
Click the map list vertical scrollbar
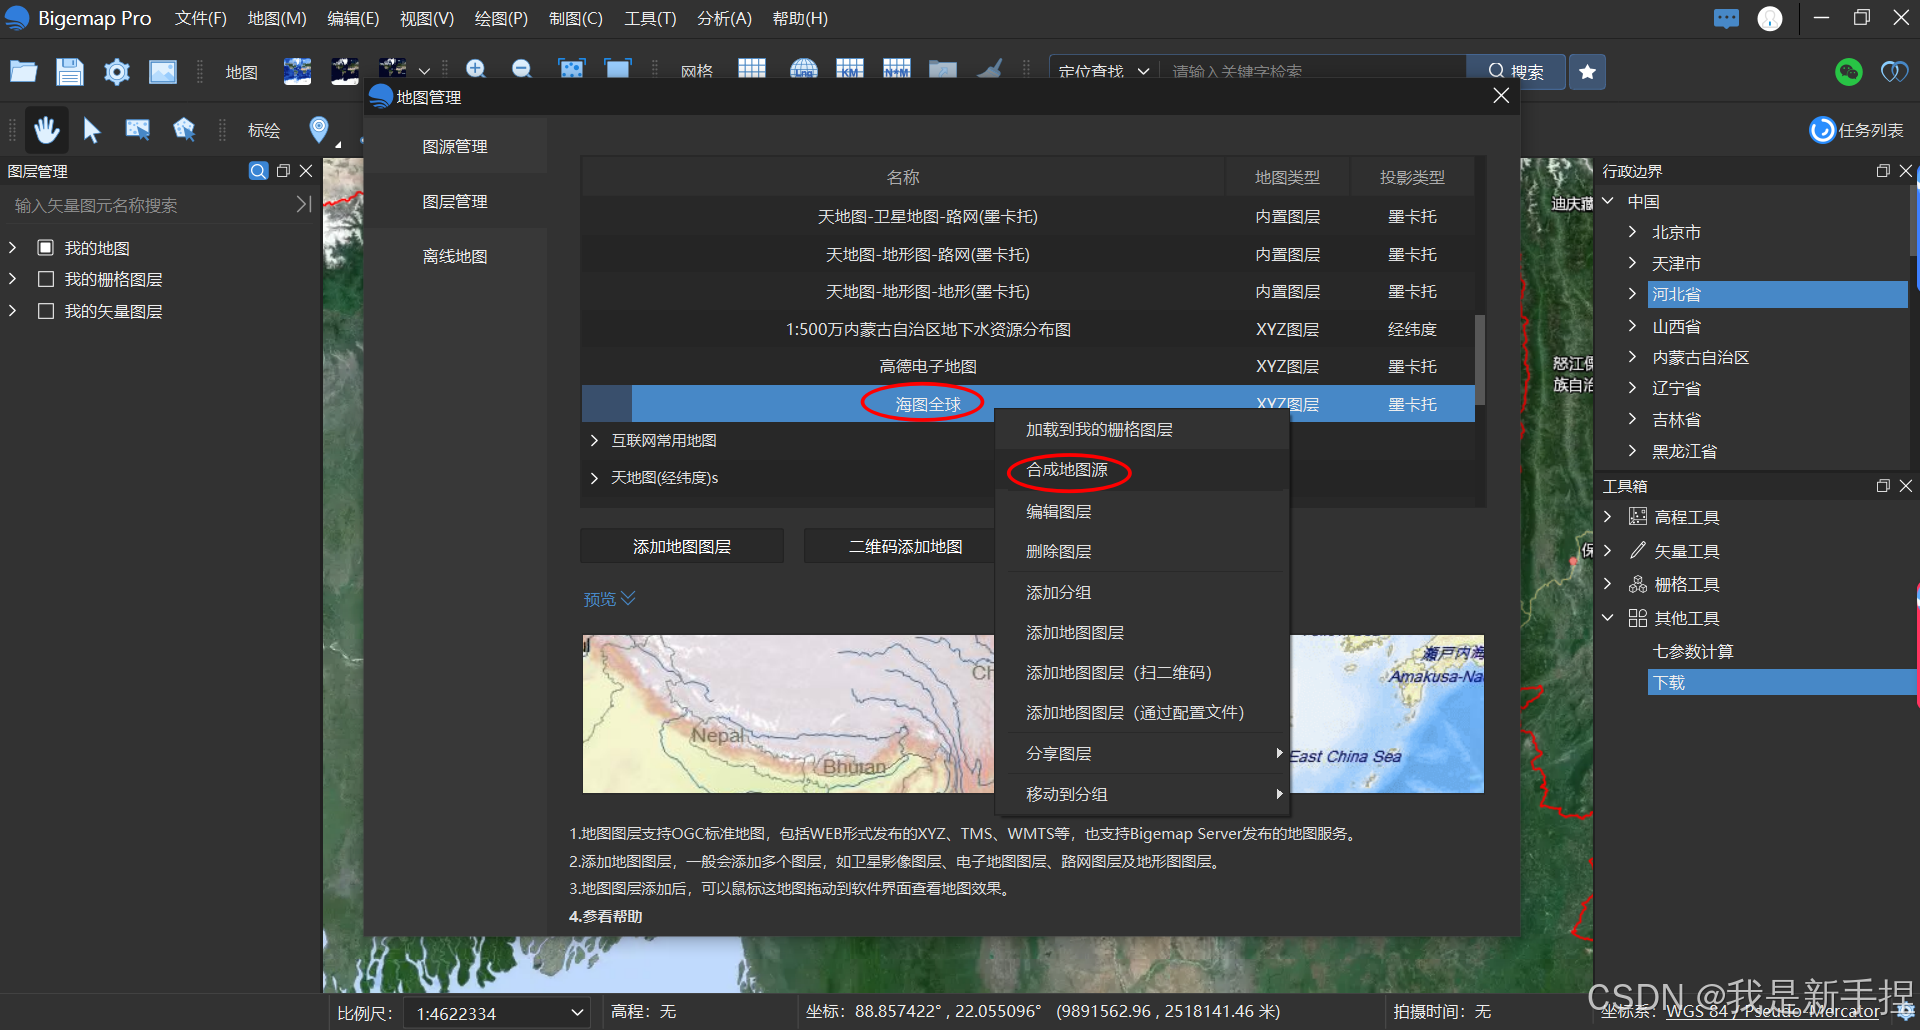(1480, 360)
